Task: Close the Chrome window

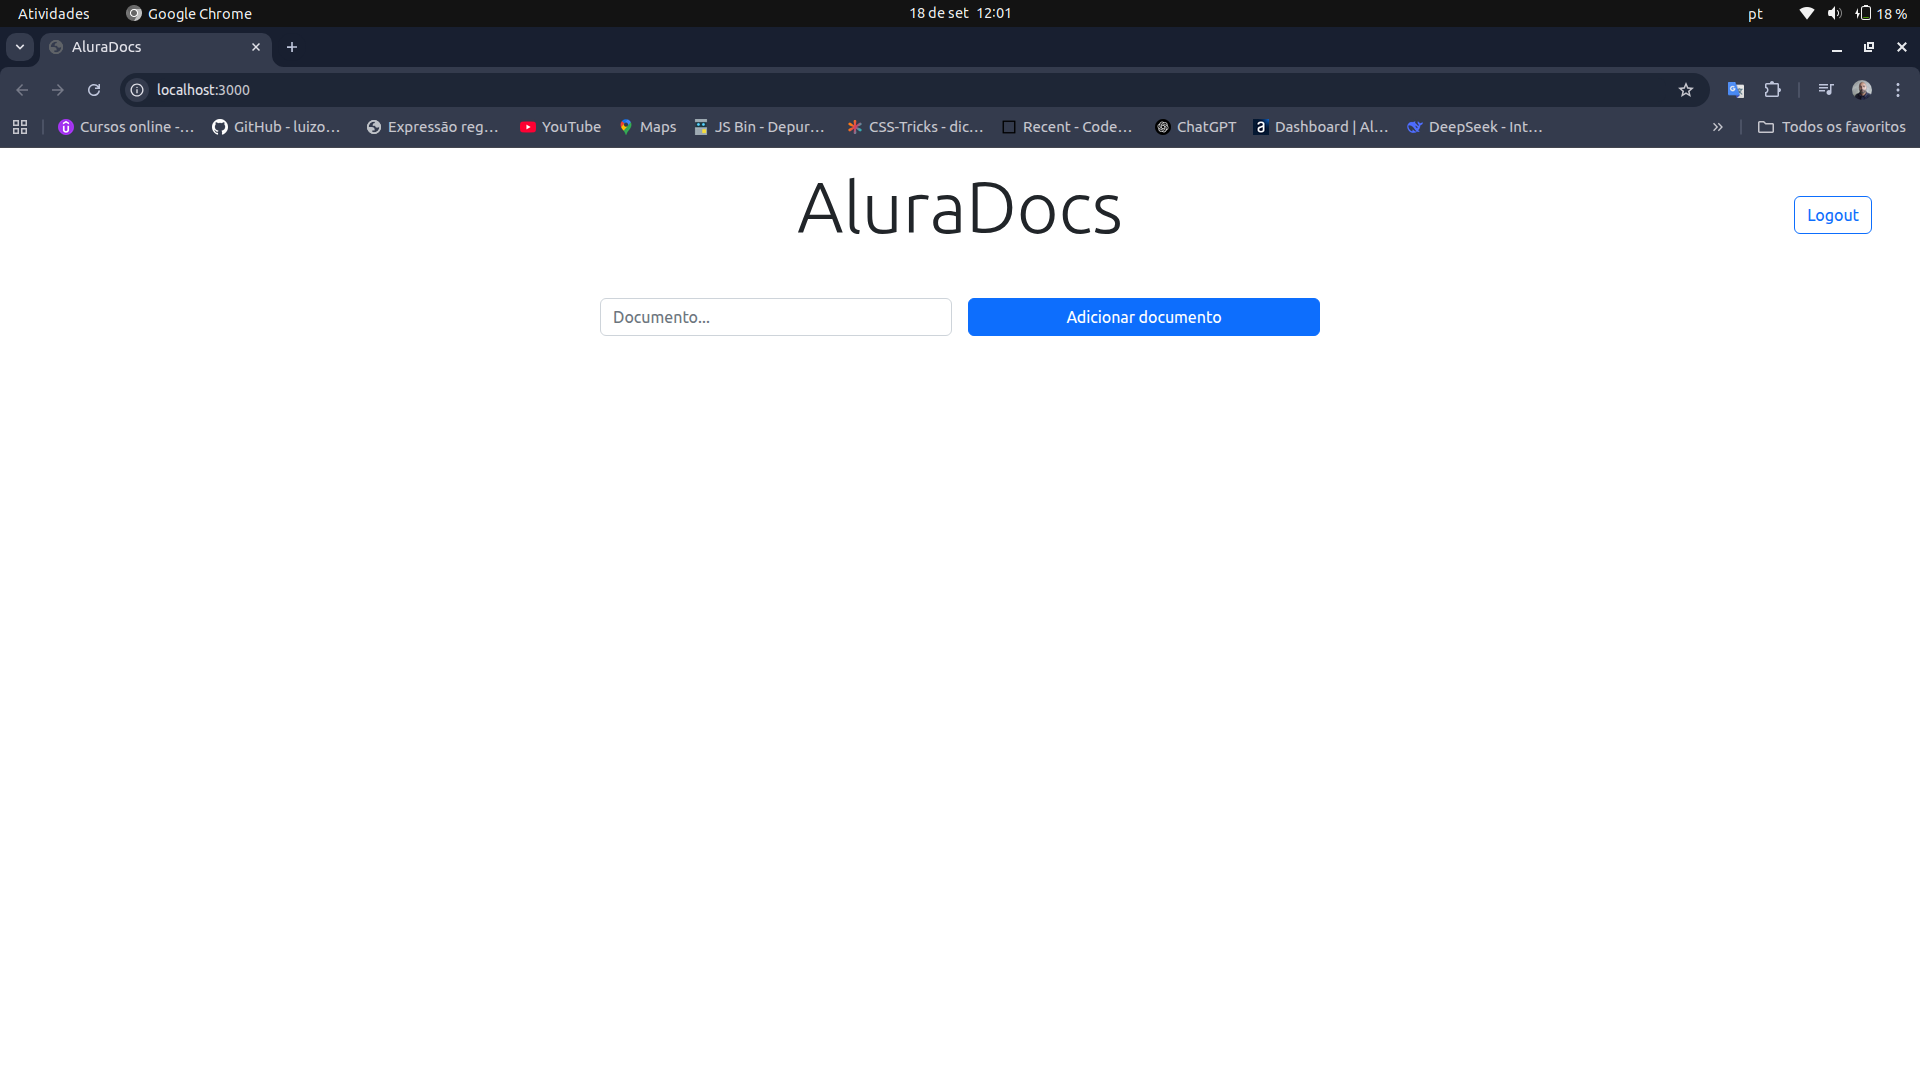Action: [1902, 47]
